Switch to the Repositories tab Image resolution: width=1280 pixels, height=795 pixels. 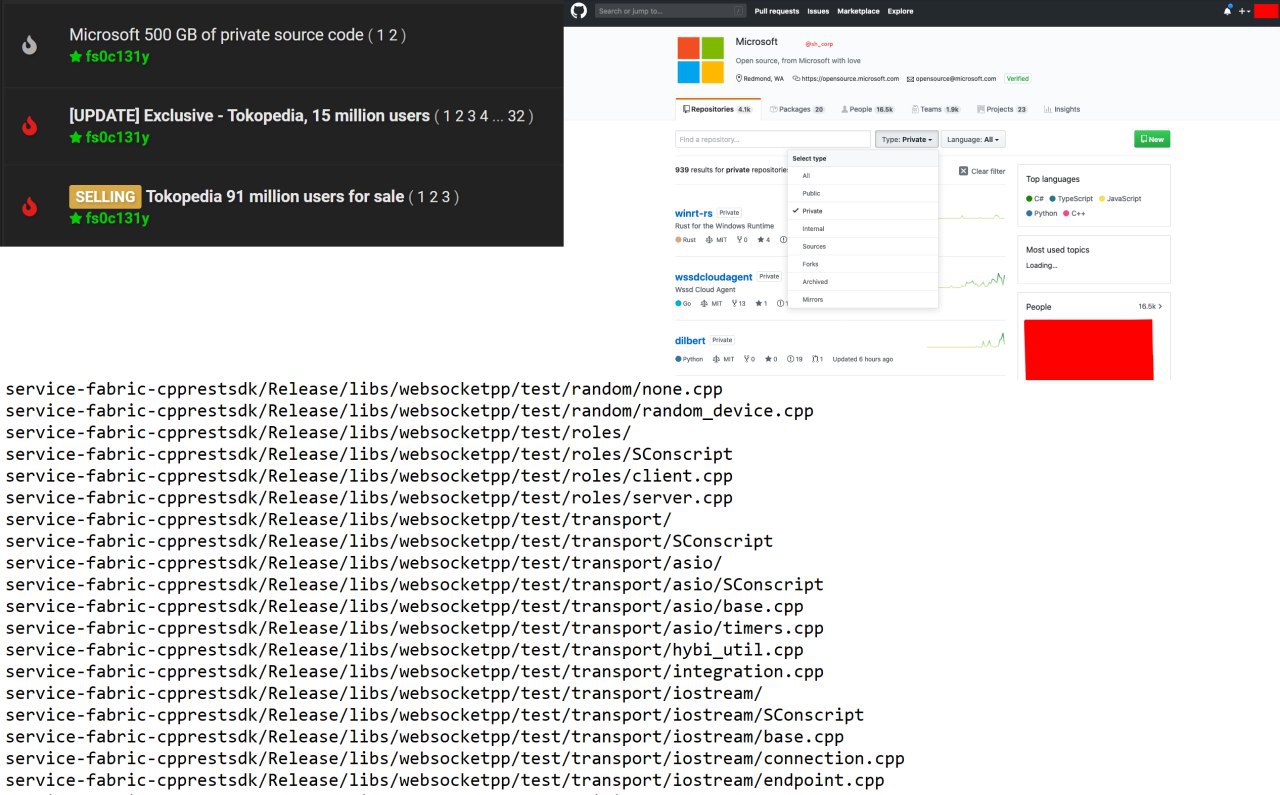717,109
